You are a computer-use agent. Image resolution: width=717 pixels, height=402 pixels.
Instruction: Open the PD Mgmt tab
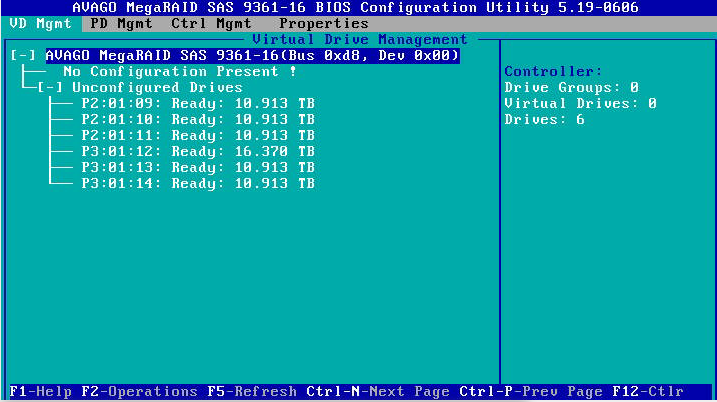coord(121,24)
